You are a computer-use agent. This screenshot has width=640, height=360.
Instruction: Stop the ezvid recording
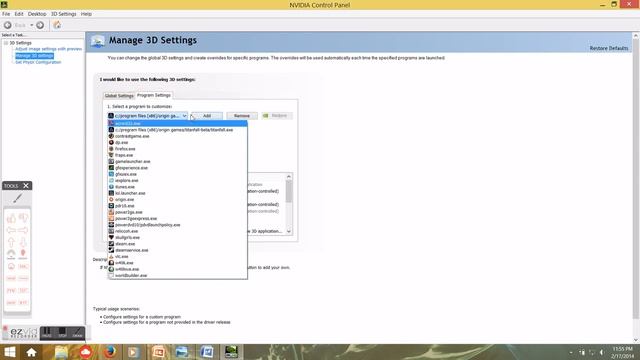pos(62,333)
